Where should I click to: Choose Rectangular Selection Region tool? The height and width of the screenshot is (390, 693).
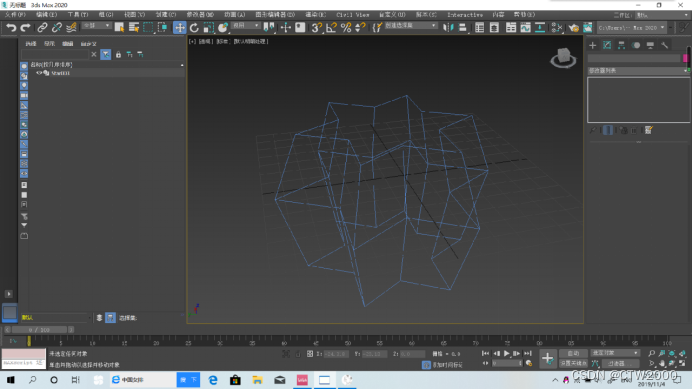(x=148, y=28)
